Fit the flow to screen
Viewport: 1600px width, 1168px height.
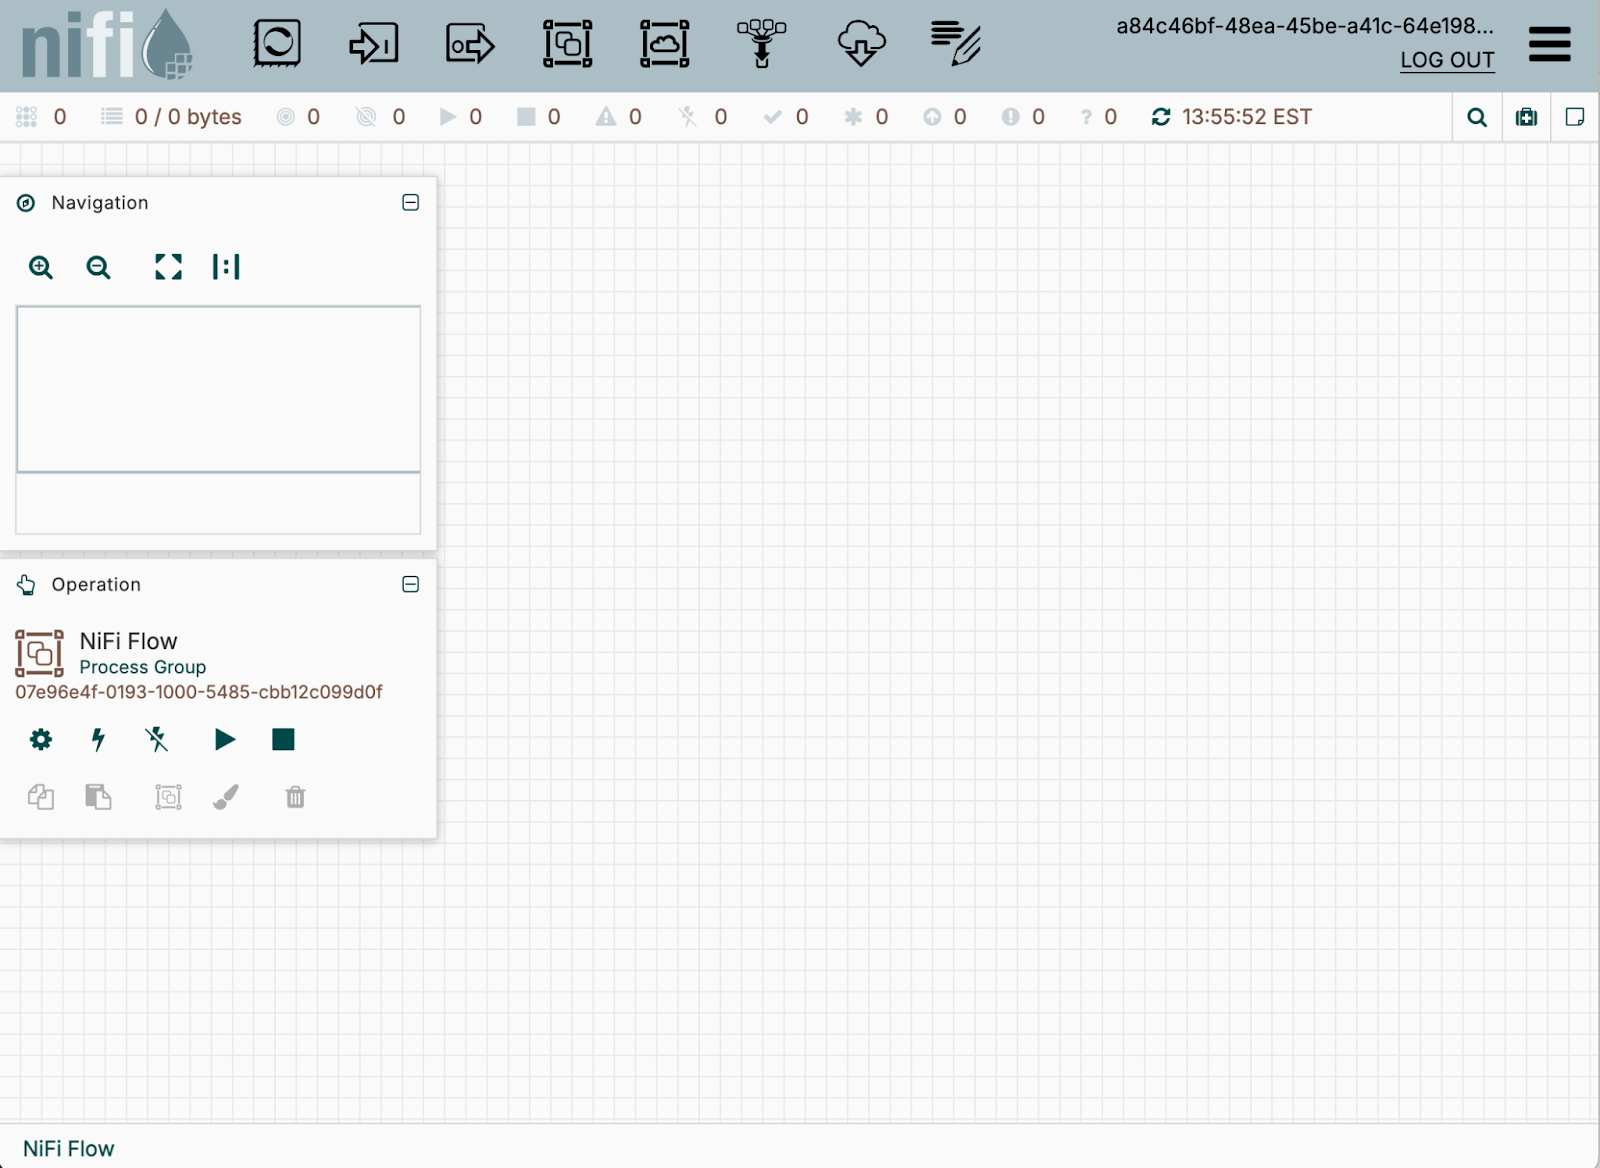168,267
